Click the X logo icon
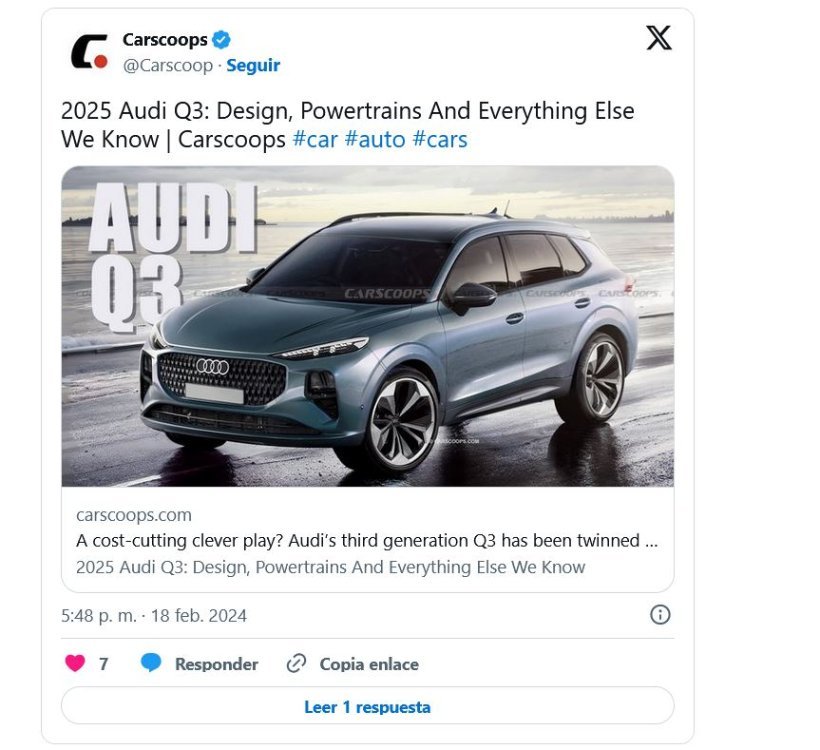The height and width of the screenshot is (750, 820). pos(658,38)
